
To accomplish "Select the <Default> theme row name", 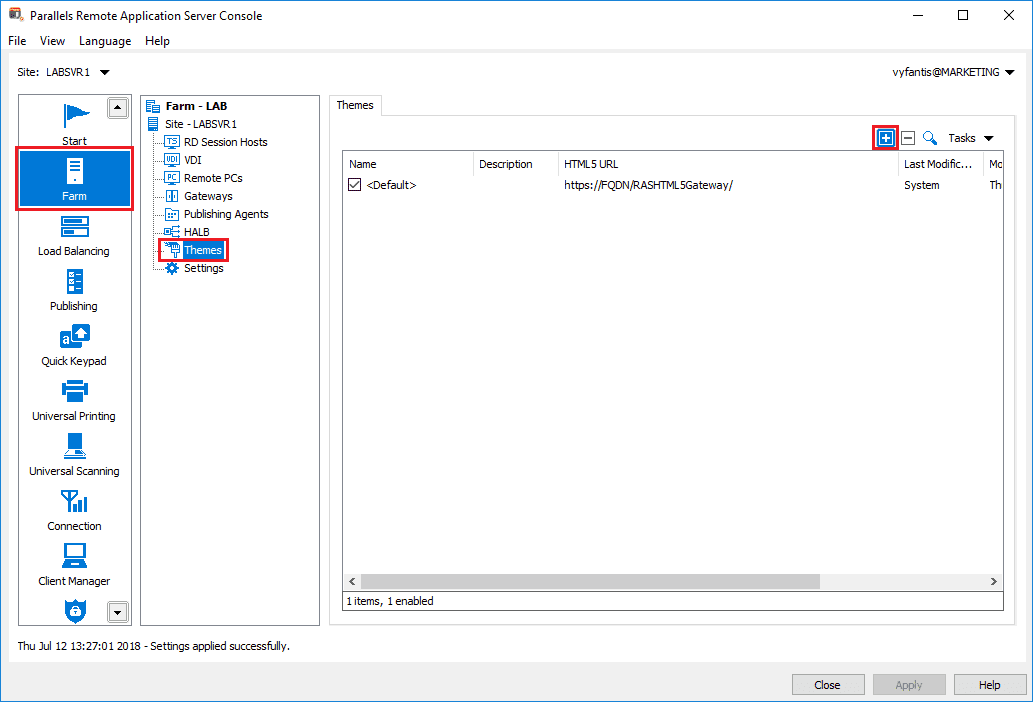I will [x=391, y=185].
